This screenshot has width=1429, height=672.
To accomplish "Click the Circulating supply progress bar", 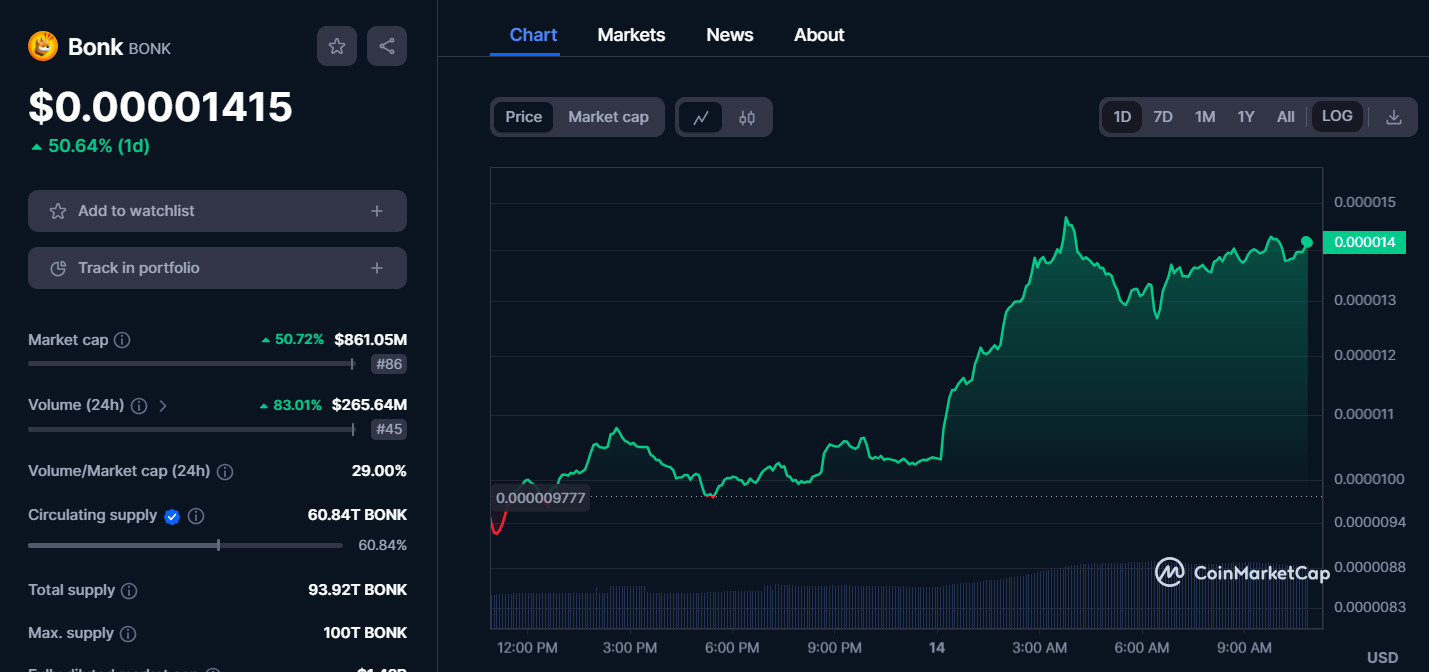I will tap(185, 545).
